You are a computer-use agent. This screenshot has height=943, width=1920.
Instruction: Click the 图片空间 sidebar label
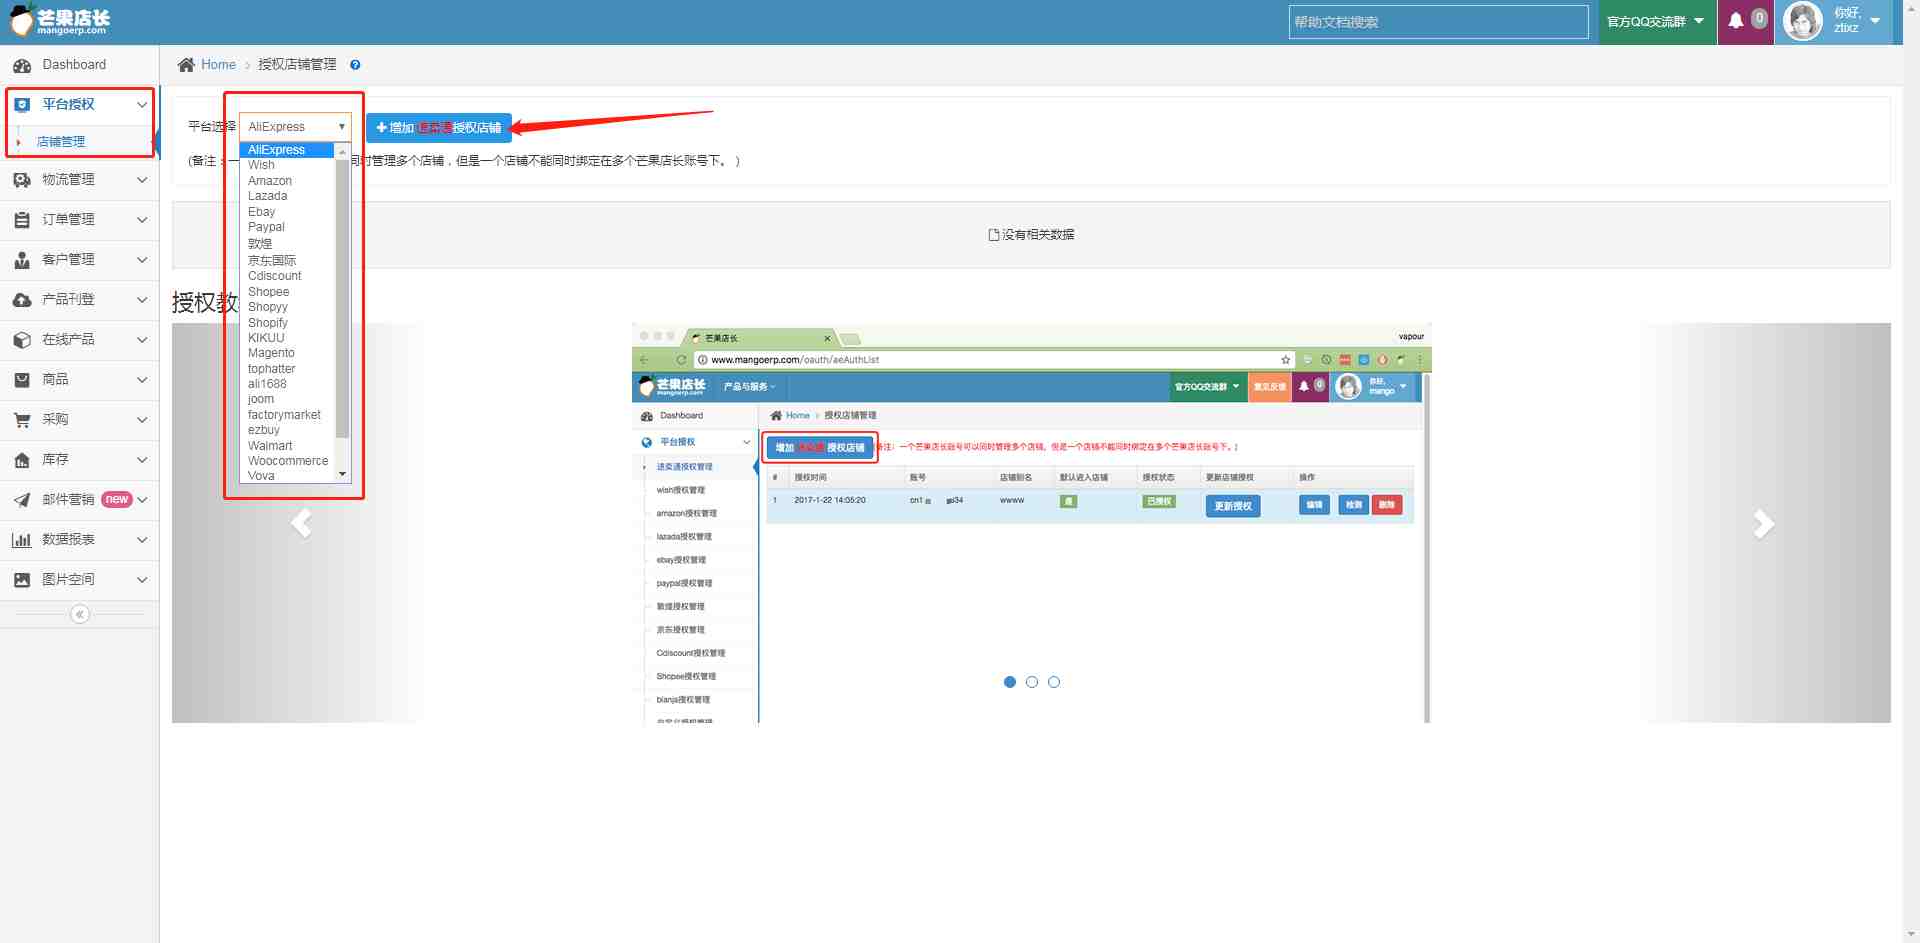click(68, 580)
